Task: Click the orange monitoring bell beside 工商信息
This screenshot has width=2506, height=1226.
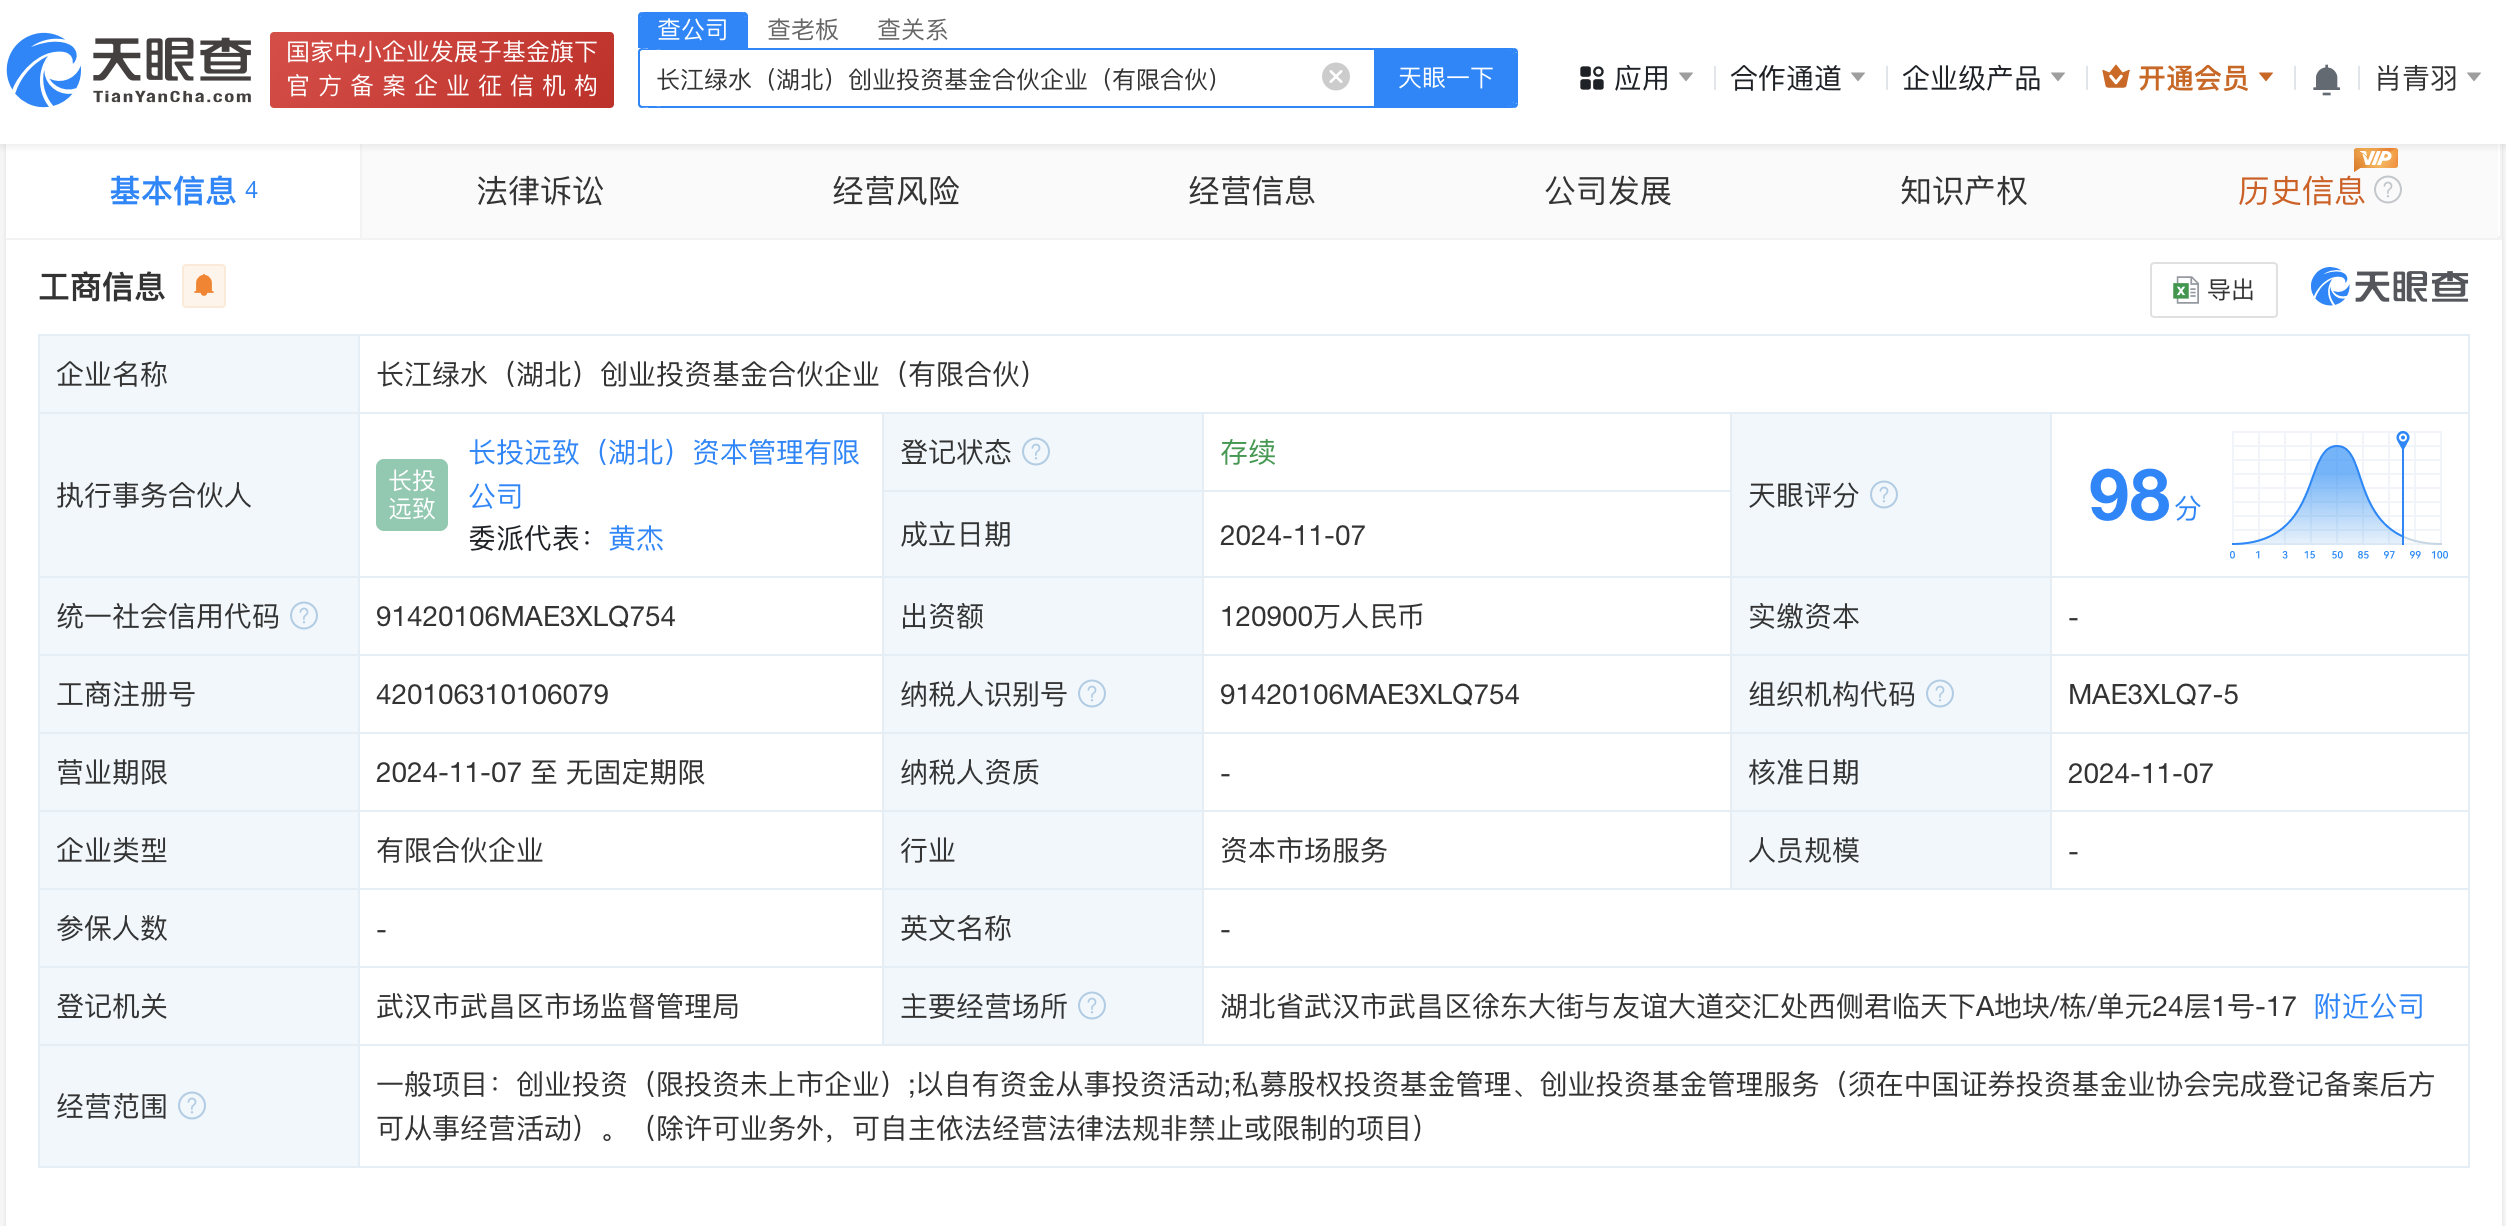Action: coord(204,286)
